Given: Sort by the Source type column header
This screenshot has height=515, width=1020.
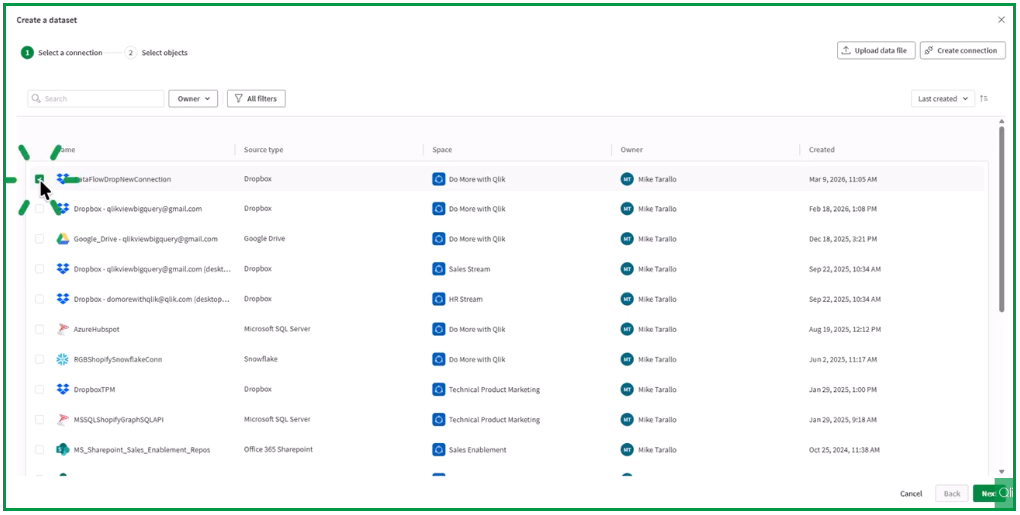Looking at the screenshot, I should (x=264, y=150).
